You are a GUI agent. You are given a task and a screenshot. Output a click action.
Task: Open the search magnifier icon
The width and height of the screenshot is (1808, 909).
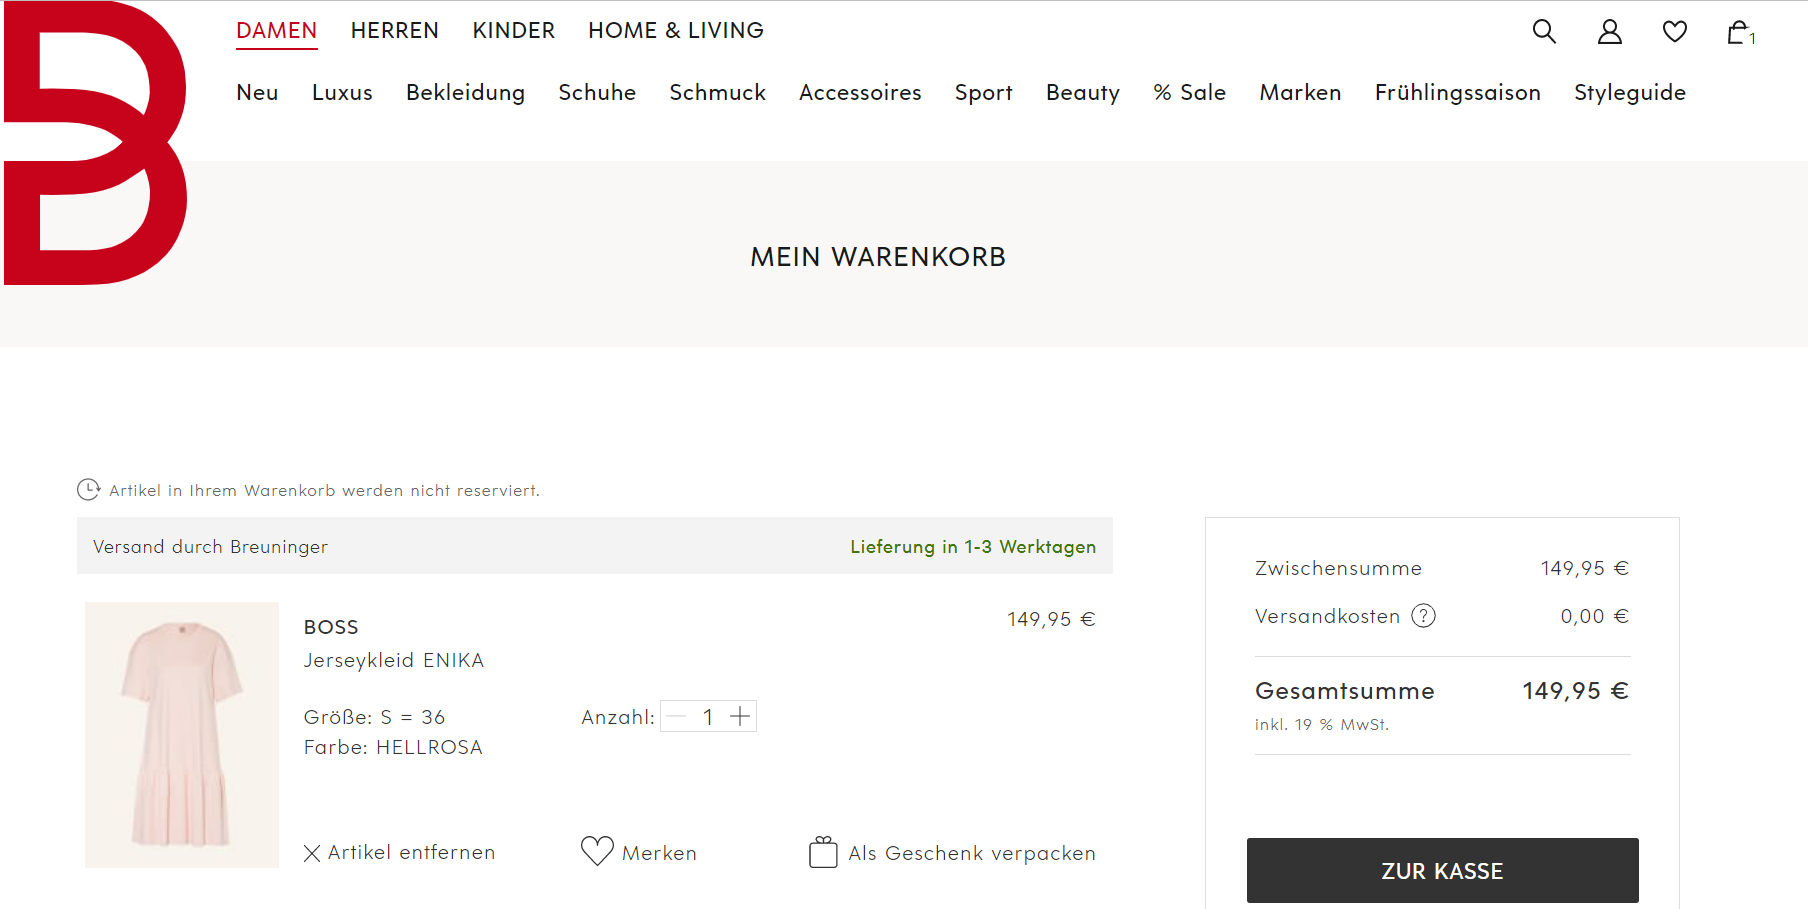[1544, 31]
